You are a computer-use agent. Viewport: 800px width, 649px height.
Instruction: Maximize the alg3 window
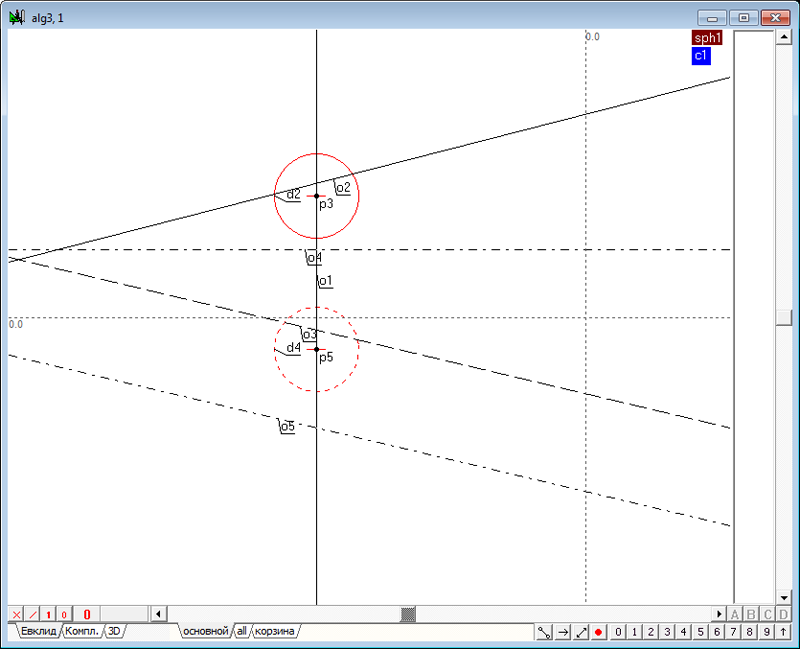point(743,18)
